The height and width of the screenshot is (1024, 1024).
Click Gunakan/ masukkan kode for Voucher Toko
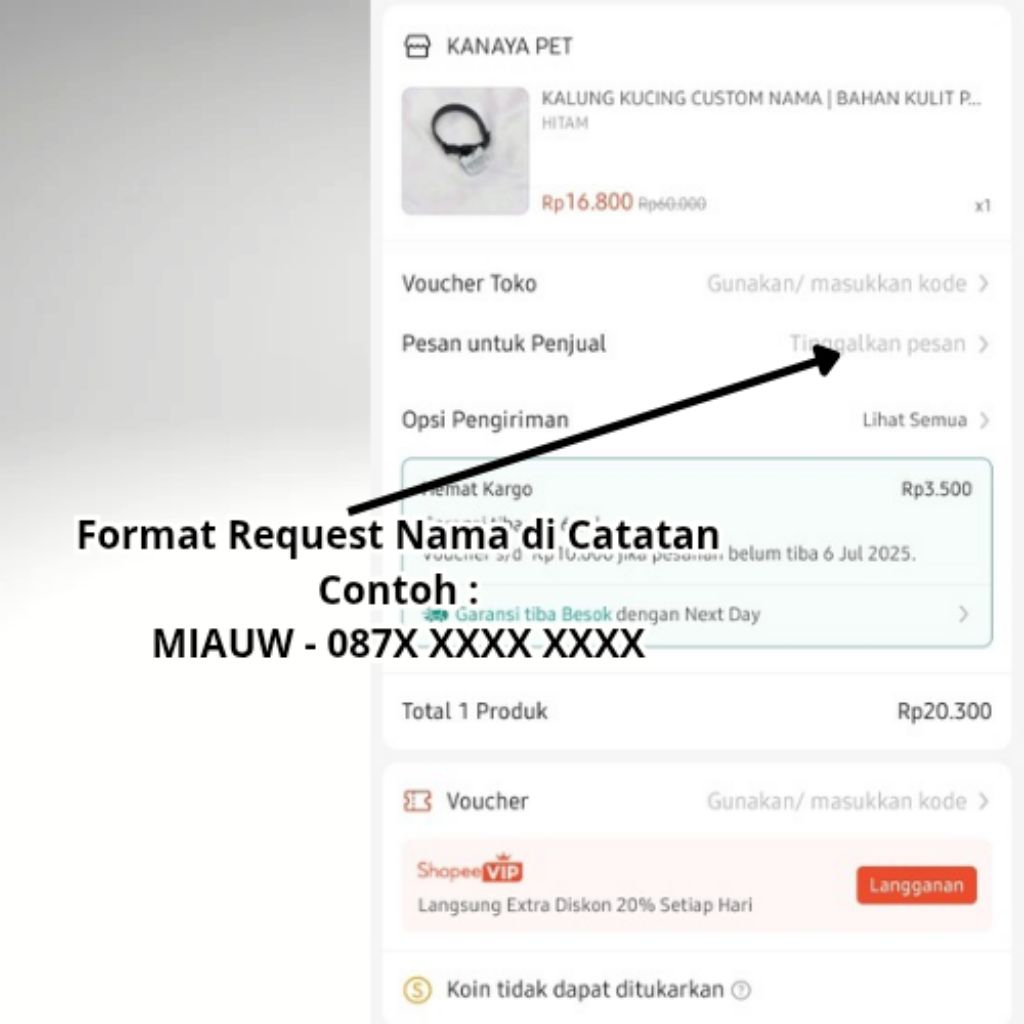click(x=837, y=283)
